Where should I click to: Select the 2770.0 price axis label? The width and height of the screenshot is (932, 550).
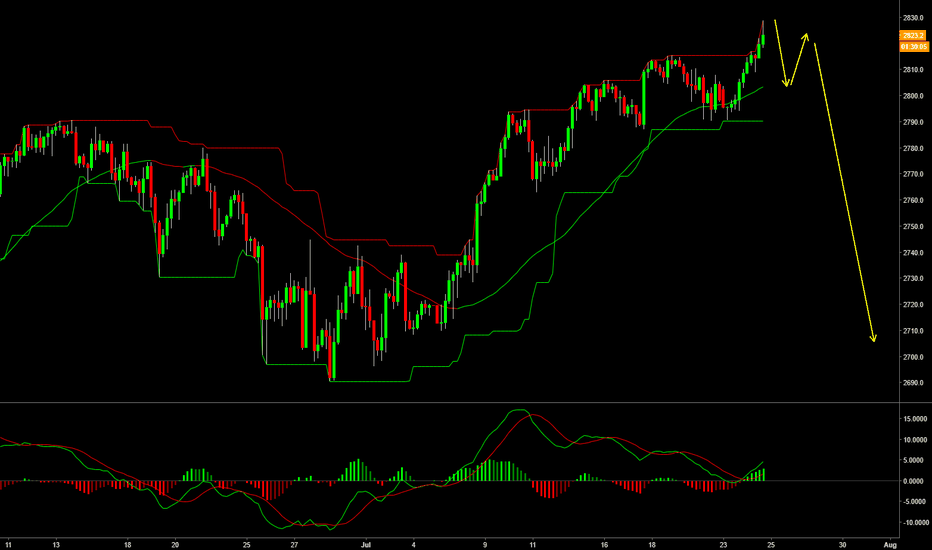(913, 174)
